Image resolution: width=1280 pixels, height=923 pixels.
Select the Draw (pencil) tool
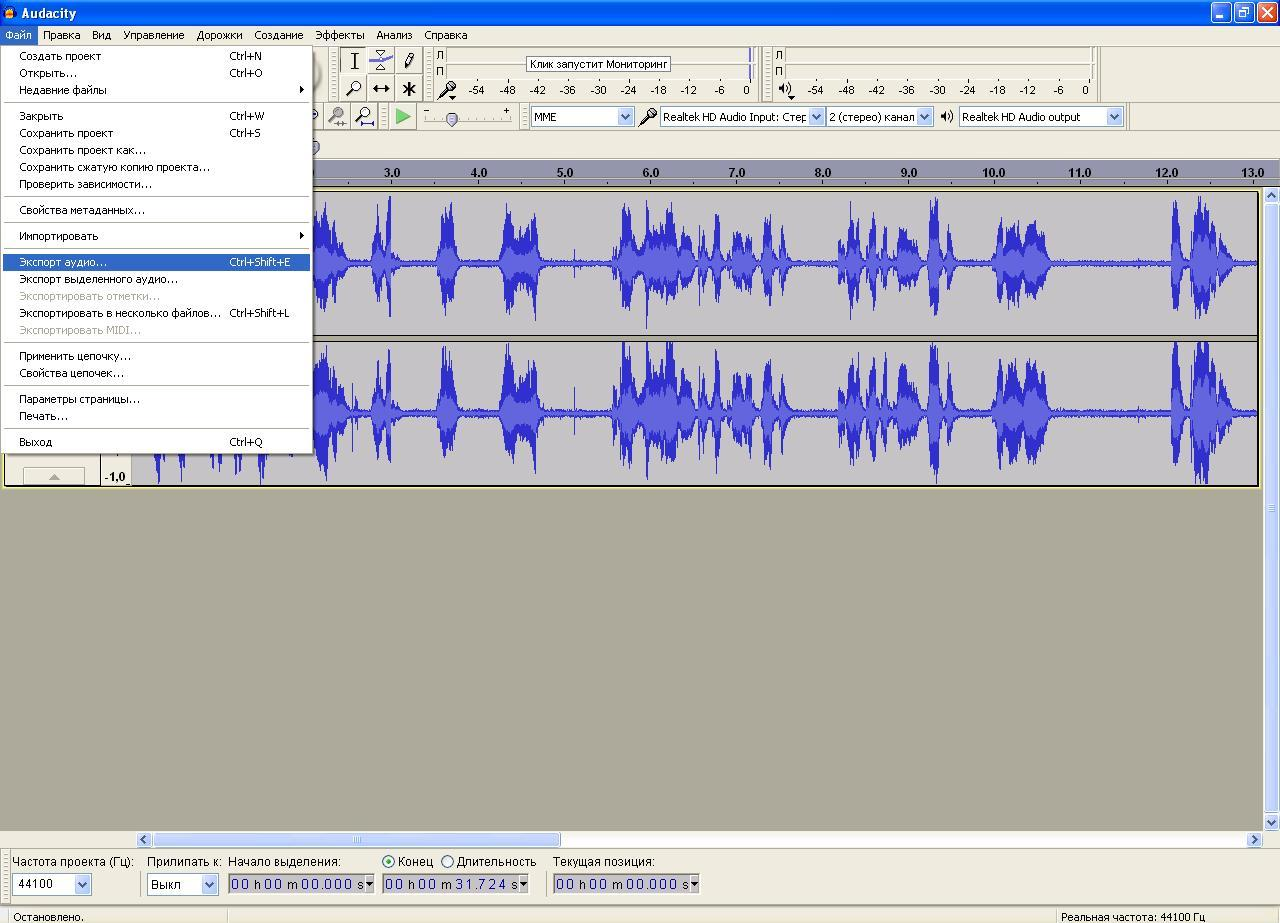pyautogui.click(x=408, y=61)
